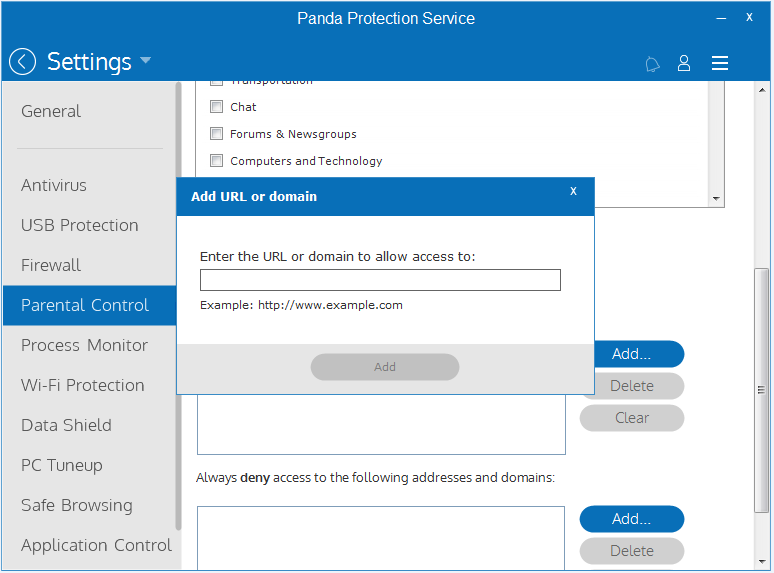Open the Safe Browsing section
Viewport: 774px width, 573px height.
coord(77,505)
